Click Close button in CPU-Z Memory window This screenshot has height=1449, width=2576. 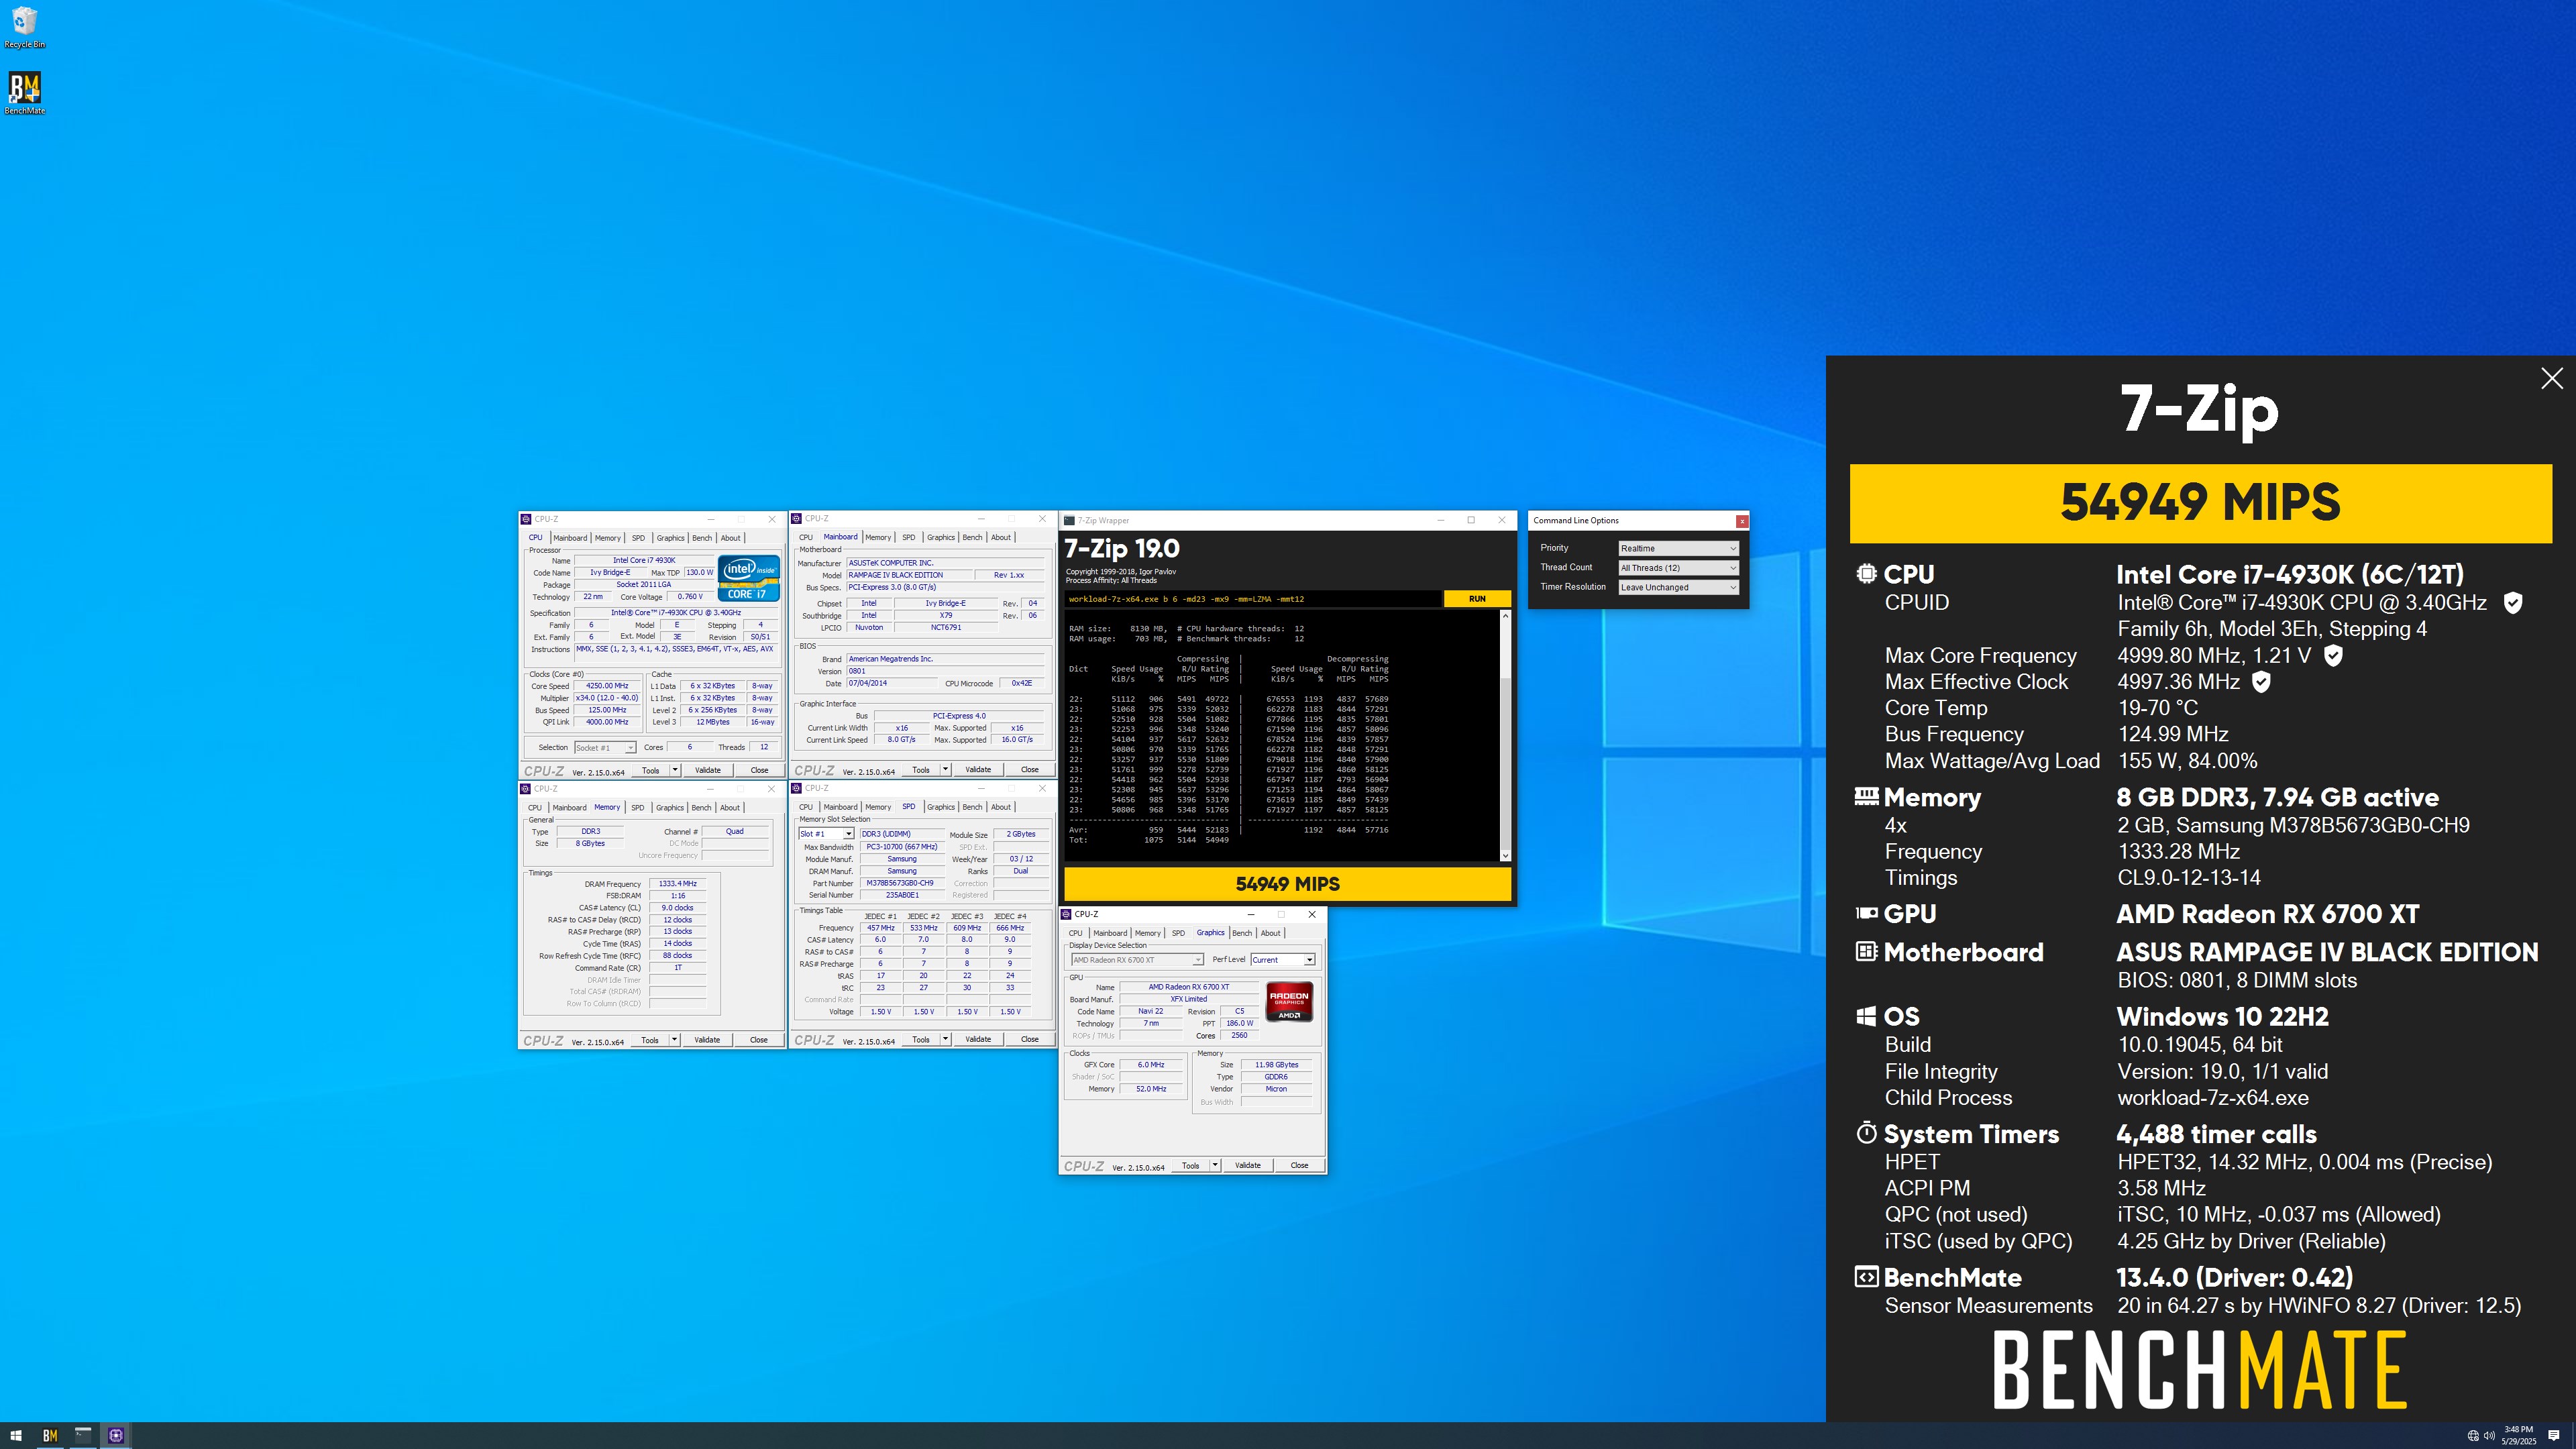[759, 1040]
